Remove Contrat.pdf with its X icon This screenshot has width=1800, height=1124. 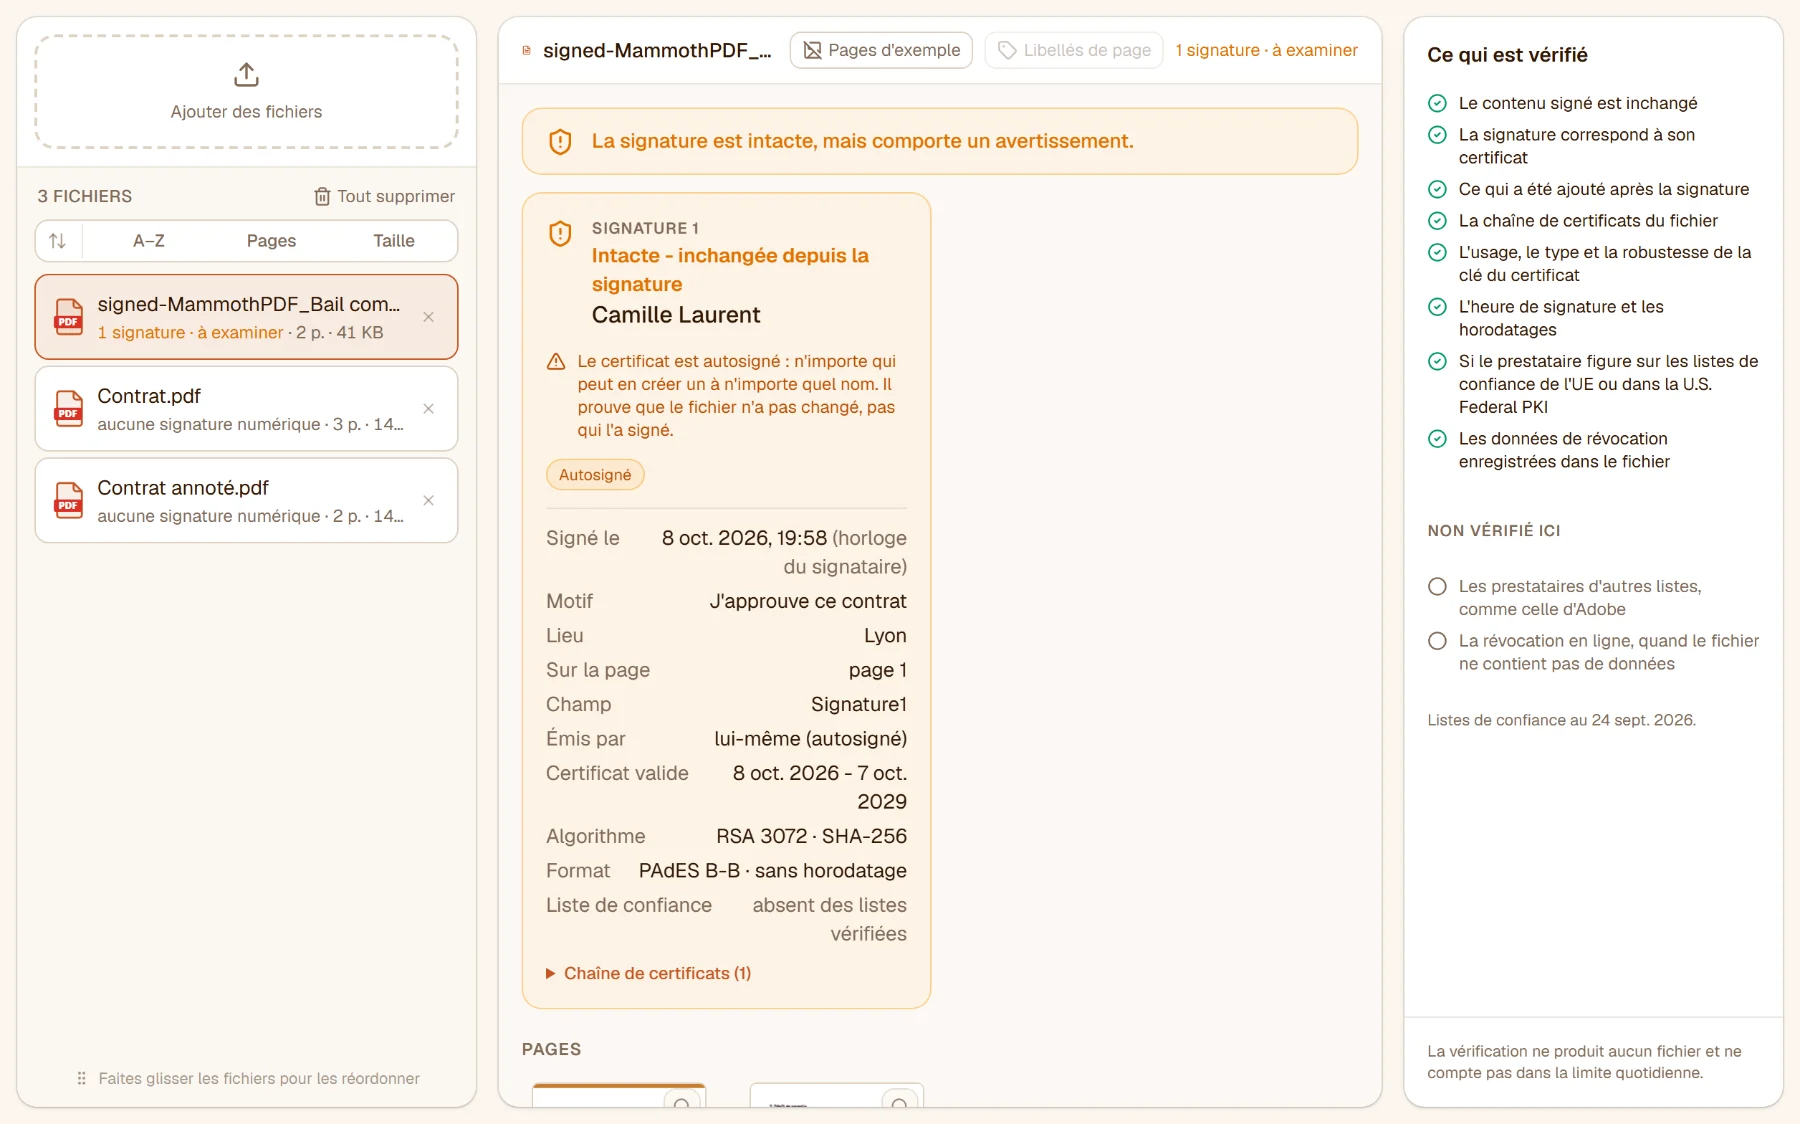tap(428, 409)
